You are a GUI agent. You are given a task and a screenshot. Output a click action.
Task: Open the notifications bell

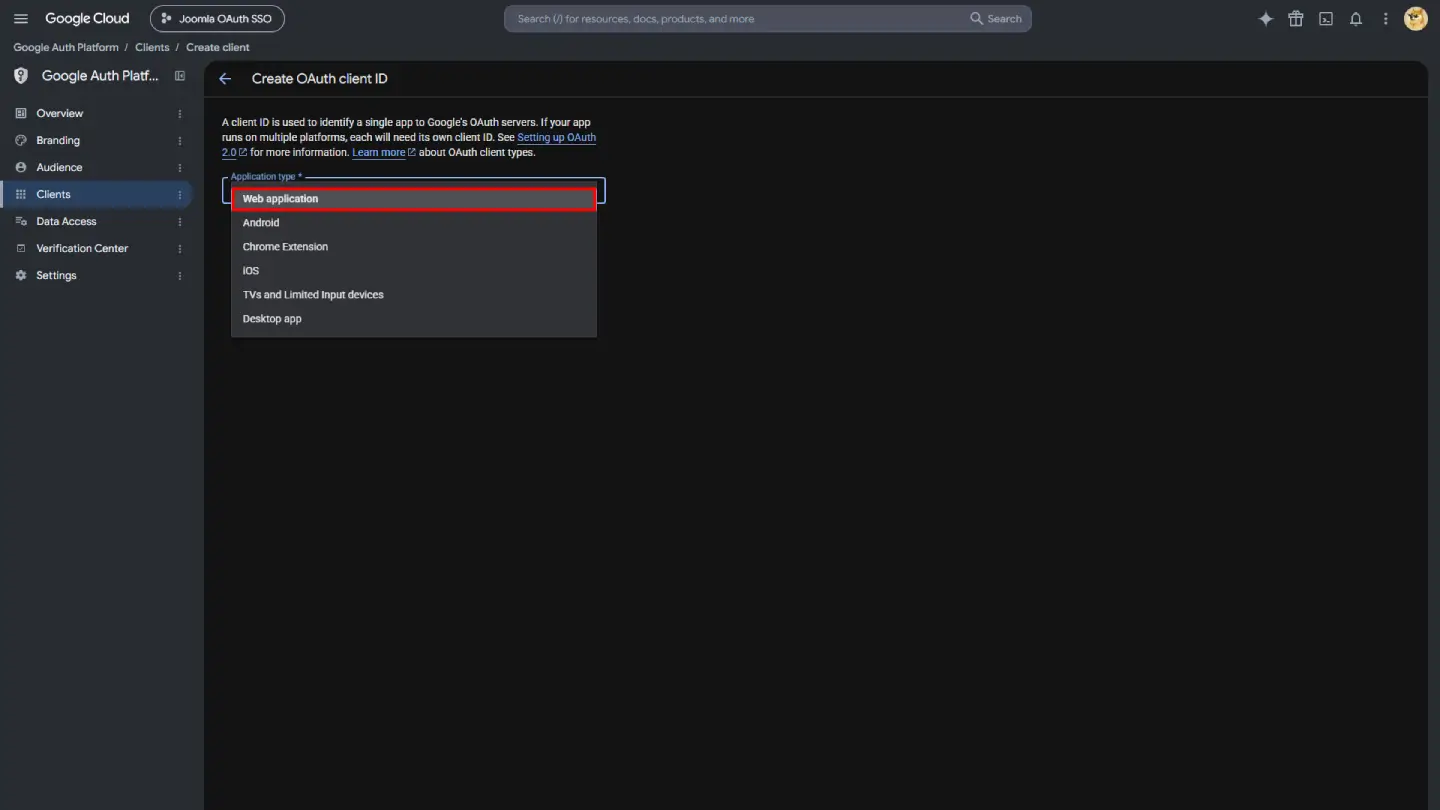1356,19
